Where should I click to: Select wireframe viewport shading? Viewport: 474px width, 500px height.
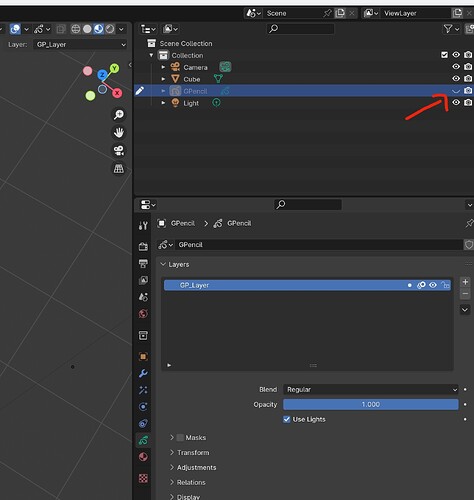point(76,29)
